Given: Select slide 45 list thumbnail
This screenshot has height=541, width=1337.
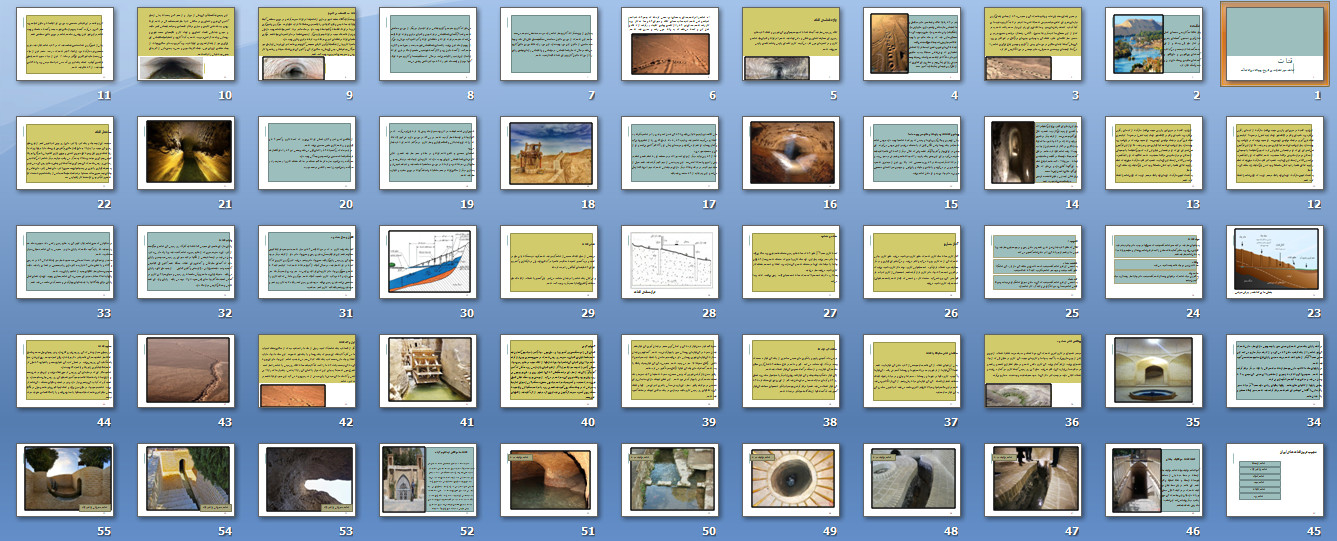Looking at the screenshot, I should (x=1275, y=480).
